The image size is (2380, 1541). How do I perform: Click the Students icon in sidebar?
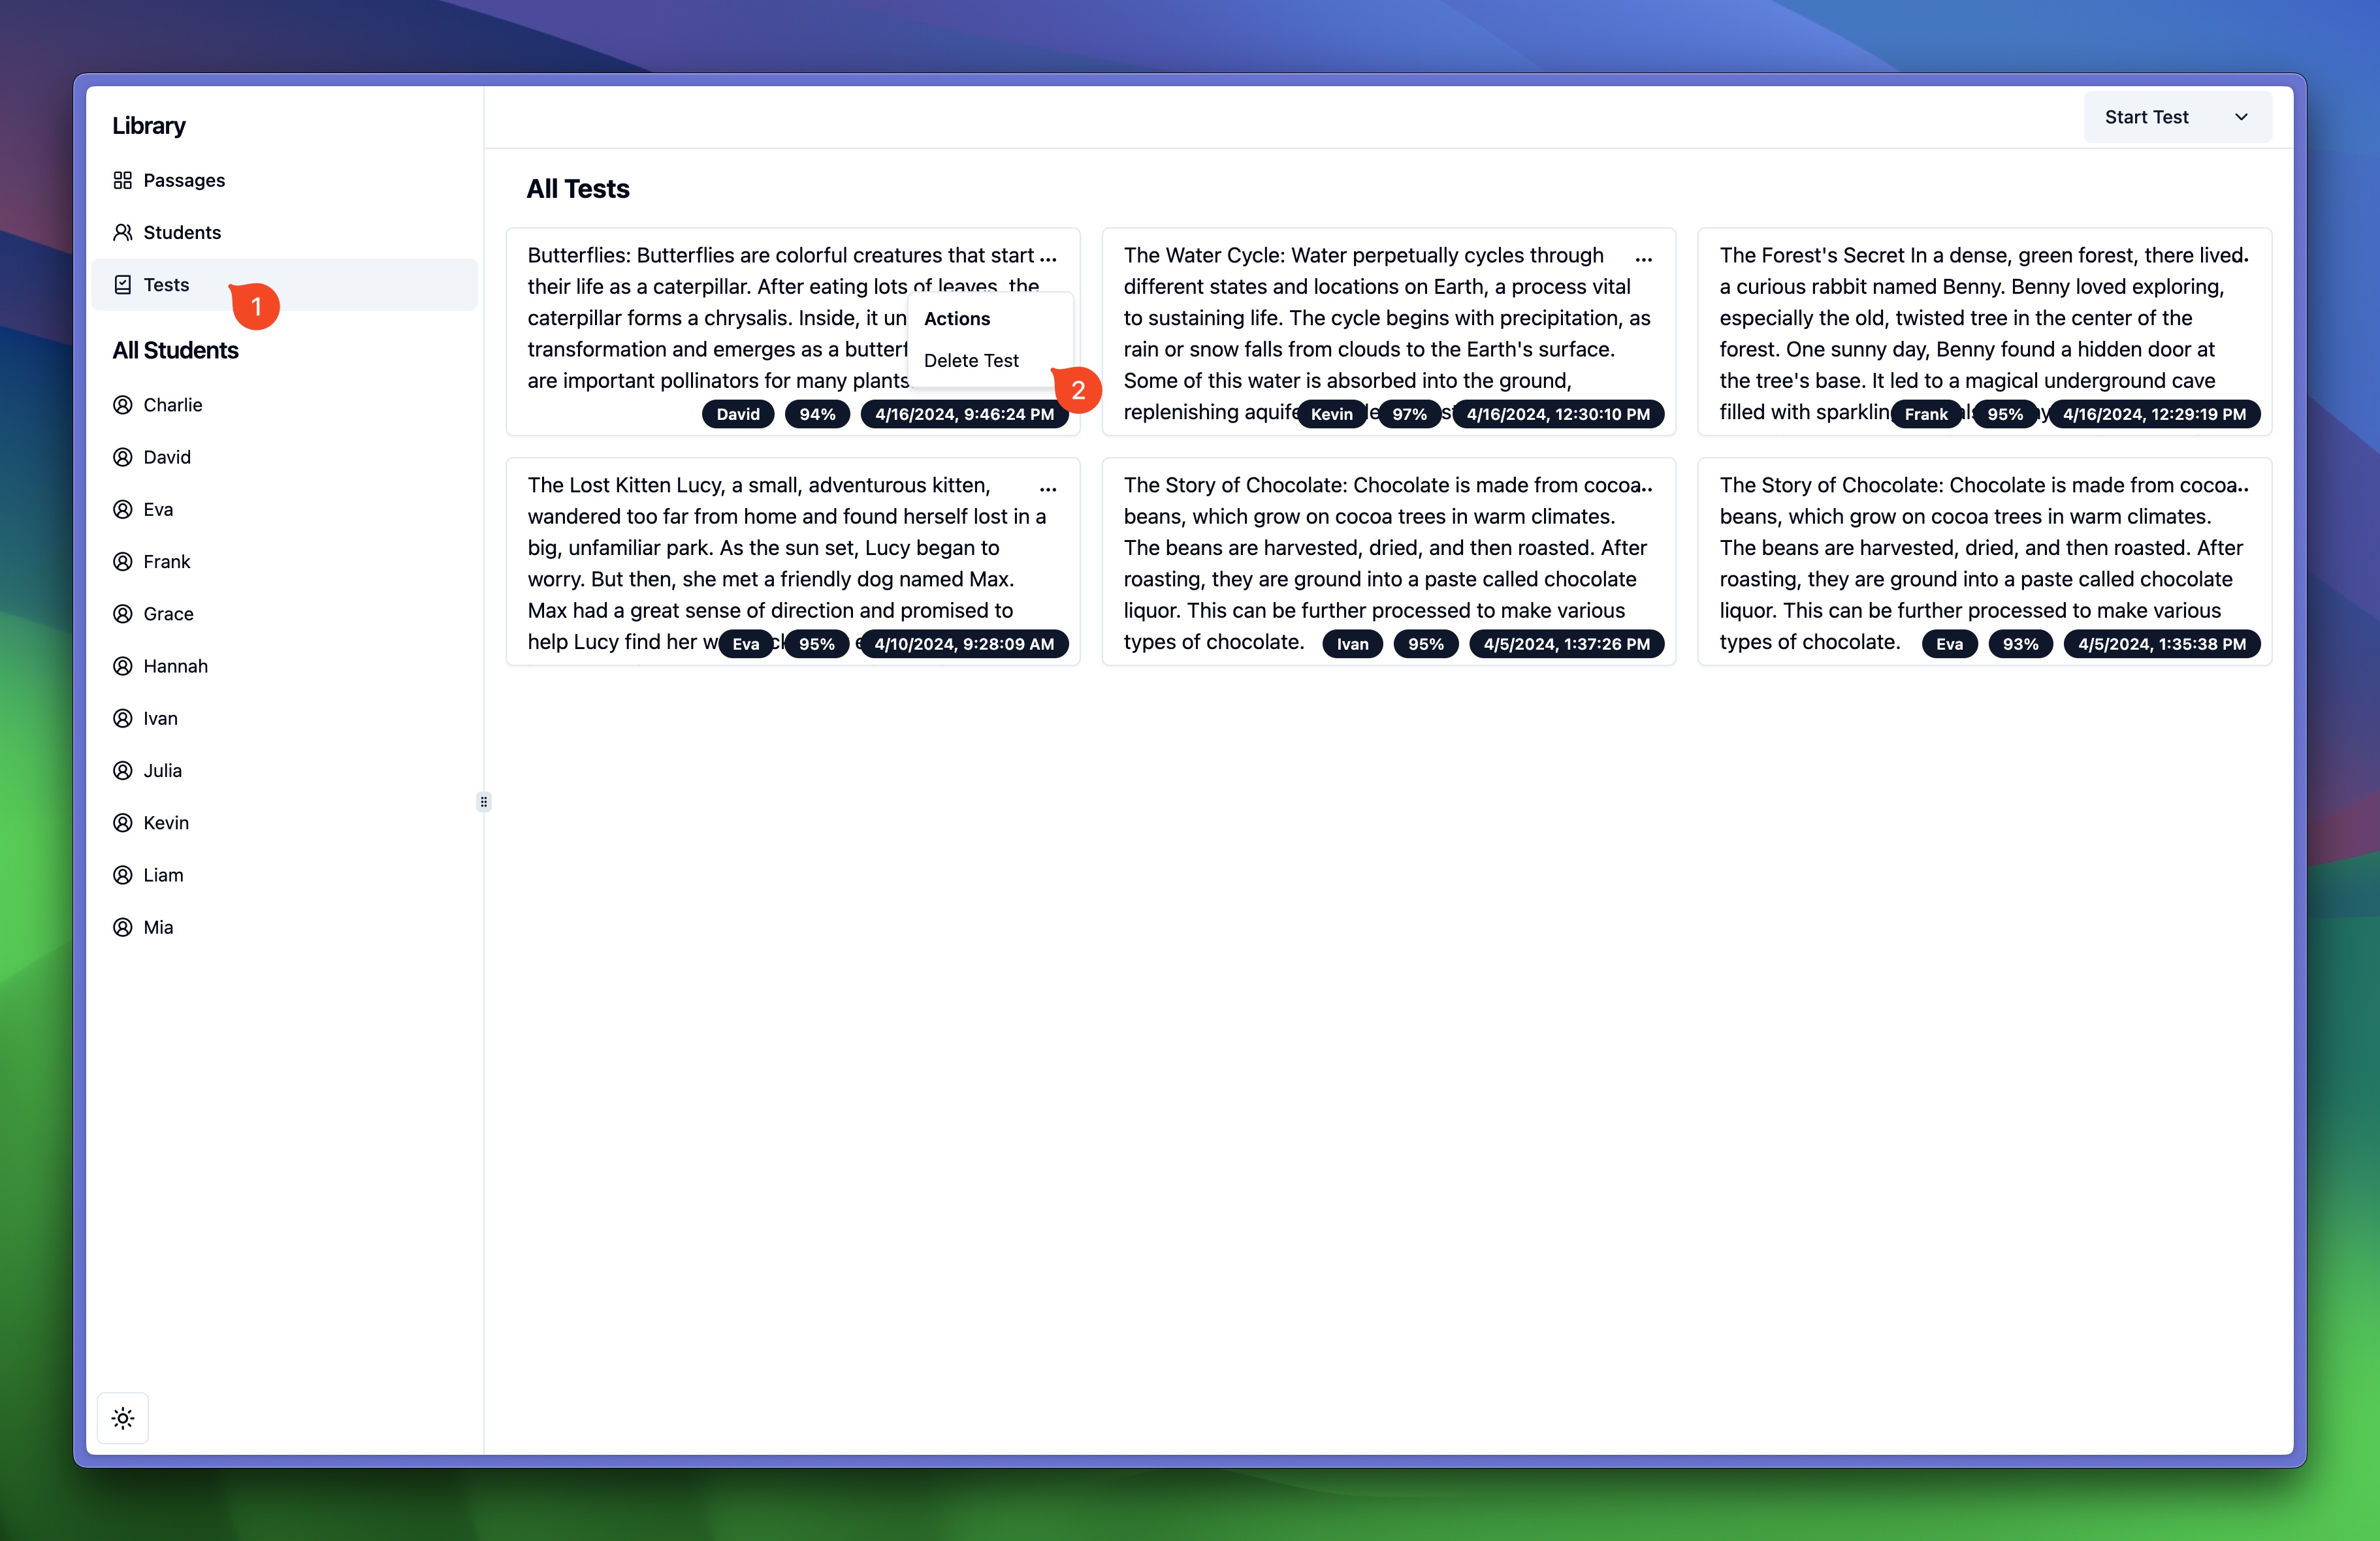[x=123, y=230]
